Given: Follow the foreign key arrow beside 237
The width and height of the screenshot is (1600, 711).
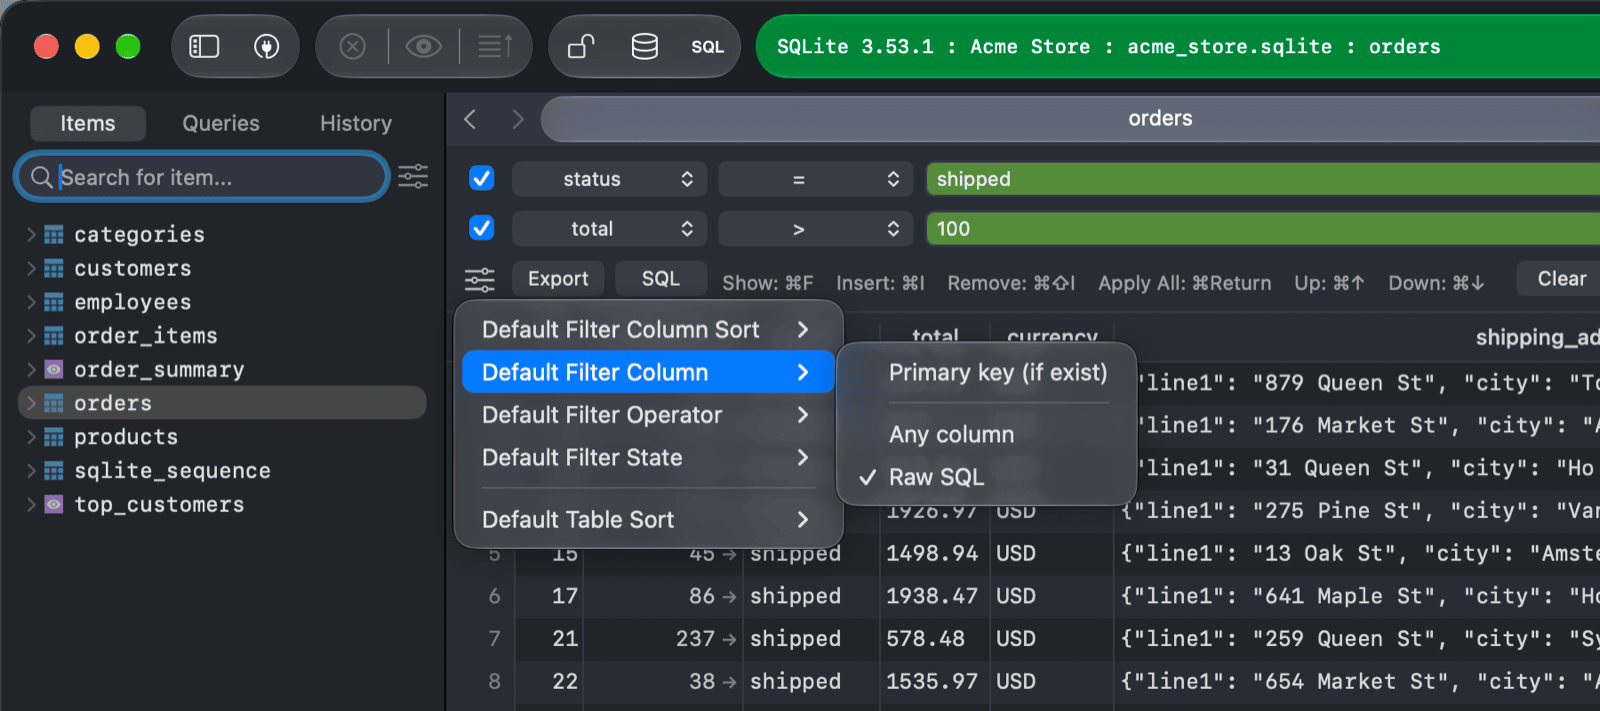Looking at the screenshot, I should (729, 639).
